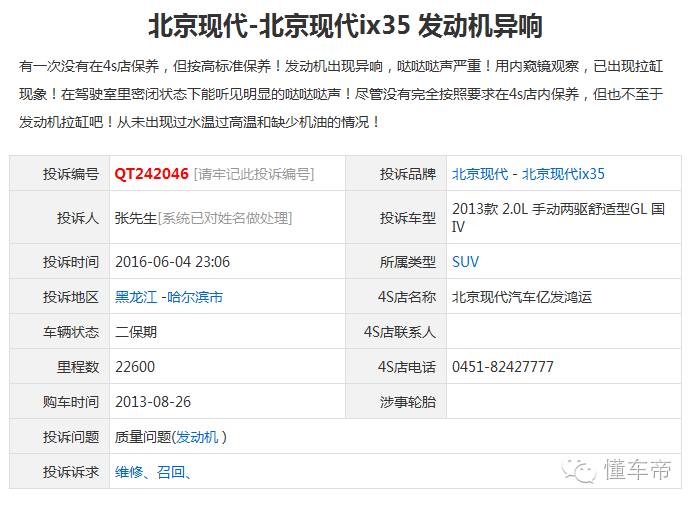Open the 黑龙江 region link

[x=136, y=297]
